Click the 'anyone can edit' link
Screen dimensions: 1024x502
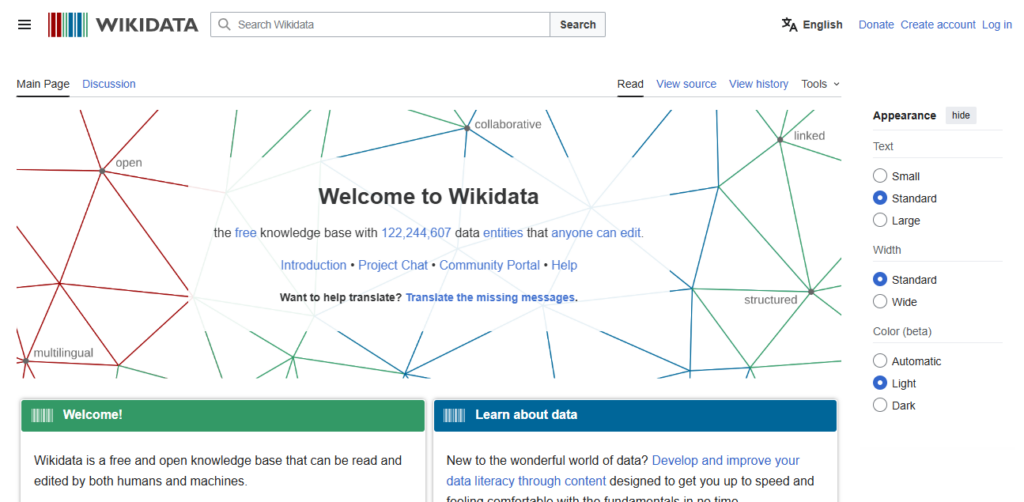597,232
